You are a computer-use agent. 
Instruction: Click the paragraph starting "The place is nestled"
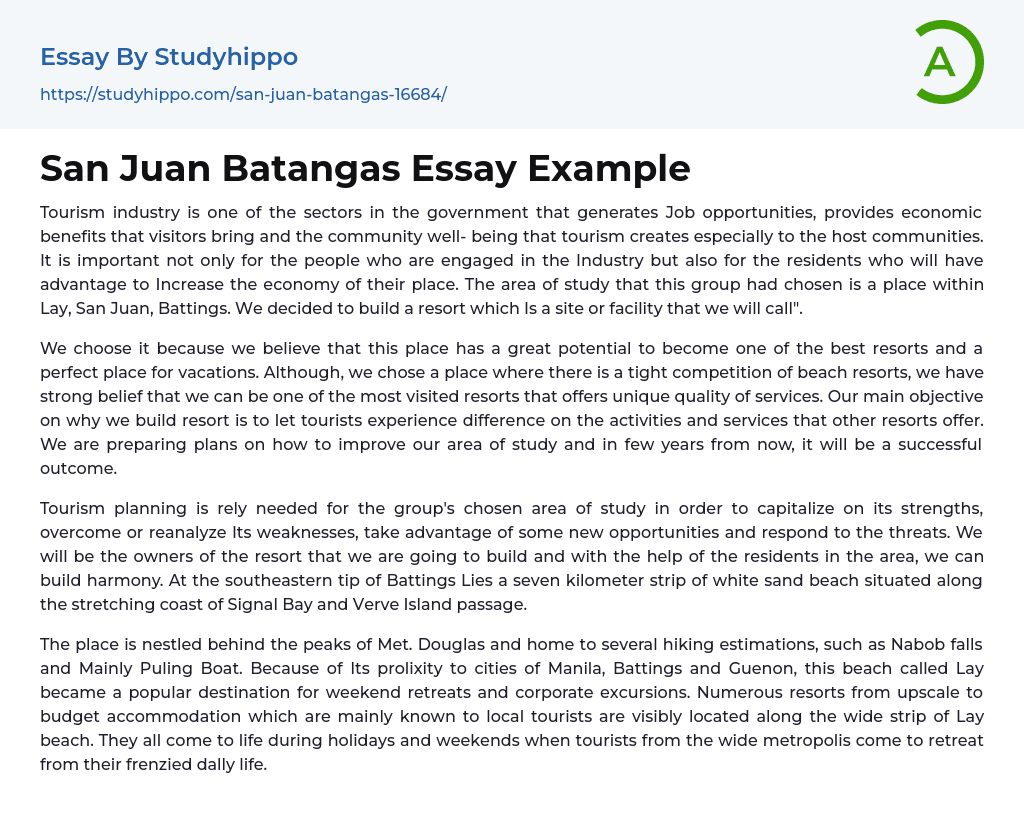pos(511,703)
